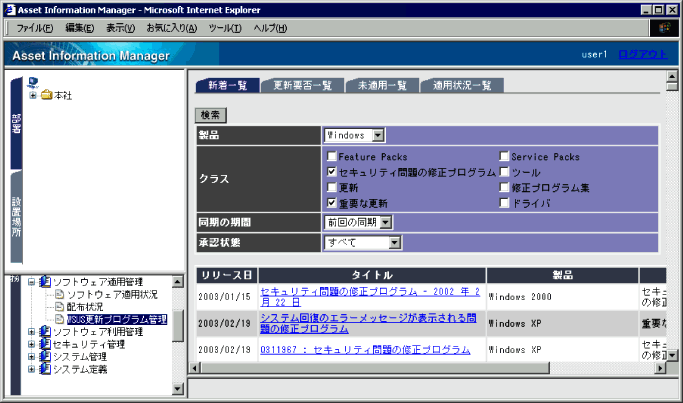Click the 検索 button

[x=210, y=115]
